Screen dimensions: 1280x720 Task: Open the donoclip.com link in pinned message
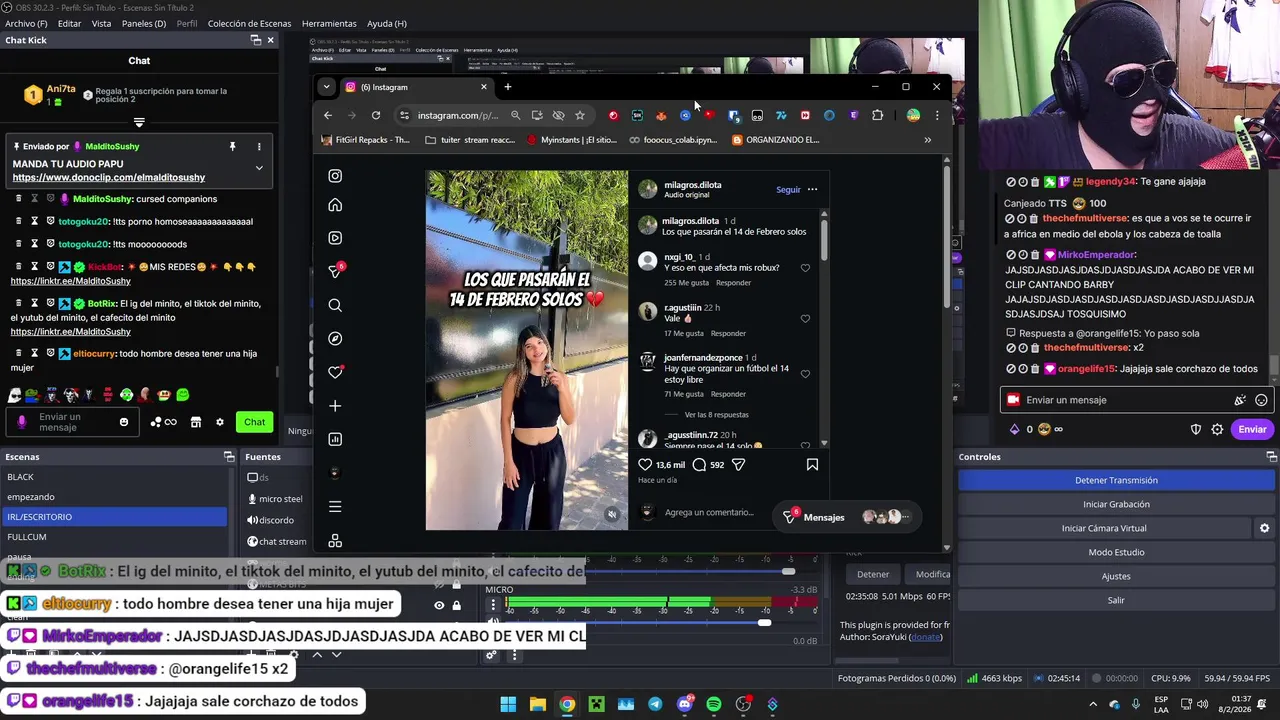tap(109, 178)
